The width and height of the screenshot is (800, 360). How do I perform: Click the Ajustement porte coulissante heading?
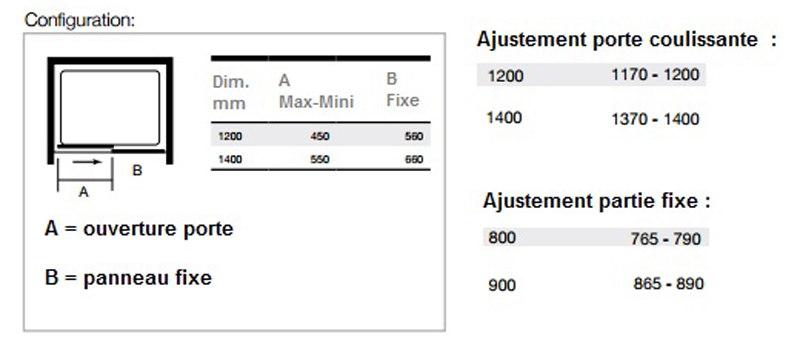(x=627, y=39)
